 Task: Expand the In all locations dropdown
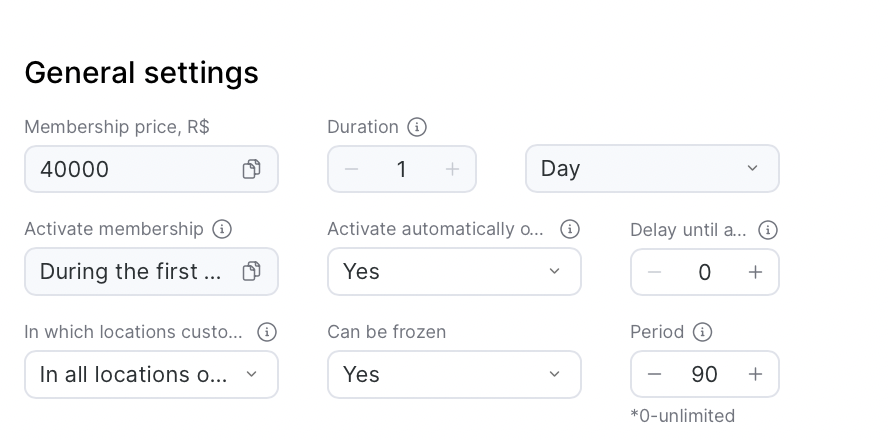pos(151,374)
